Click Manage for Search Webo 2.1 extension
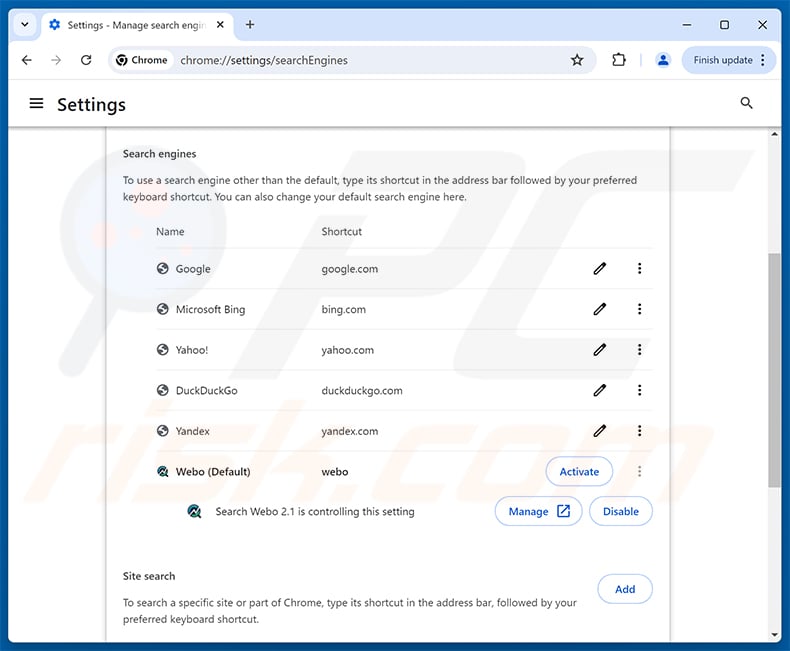This screenshot has width=790, height=651. [x=539, y=511]
